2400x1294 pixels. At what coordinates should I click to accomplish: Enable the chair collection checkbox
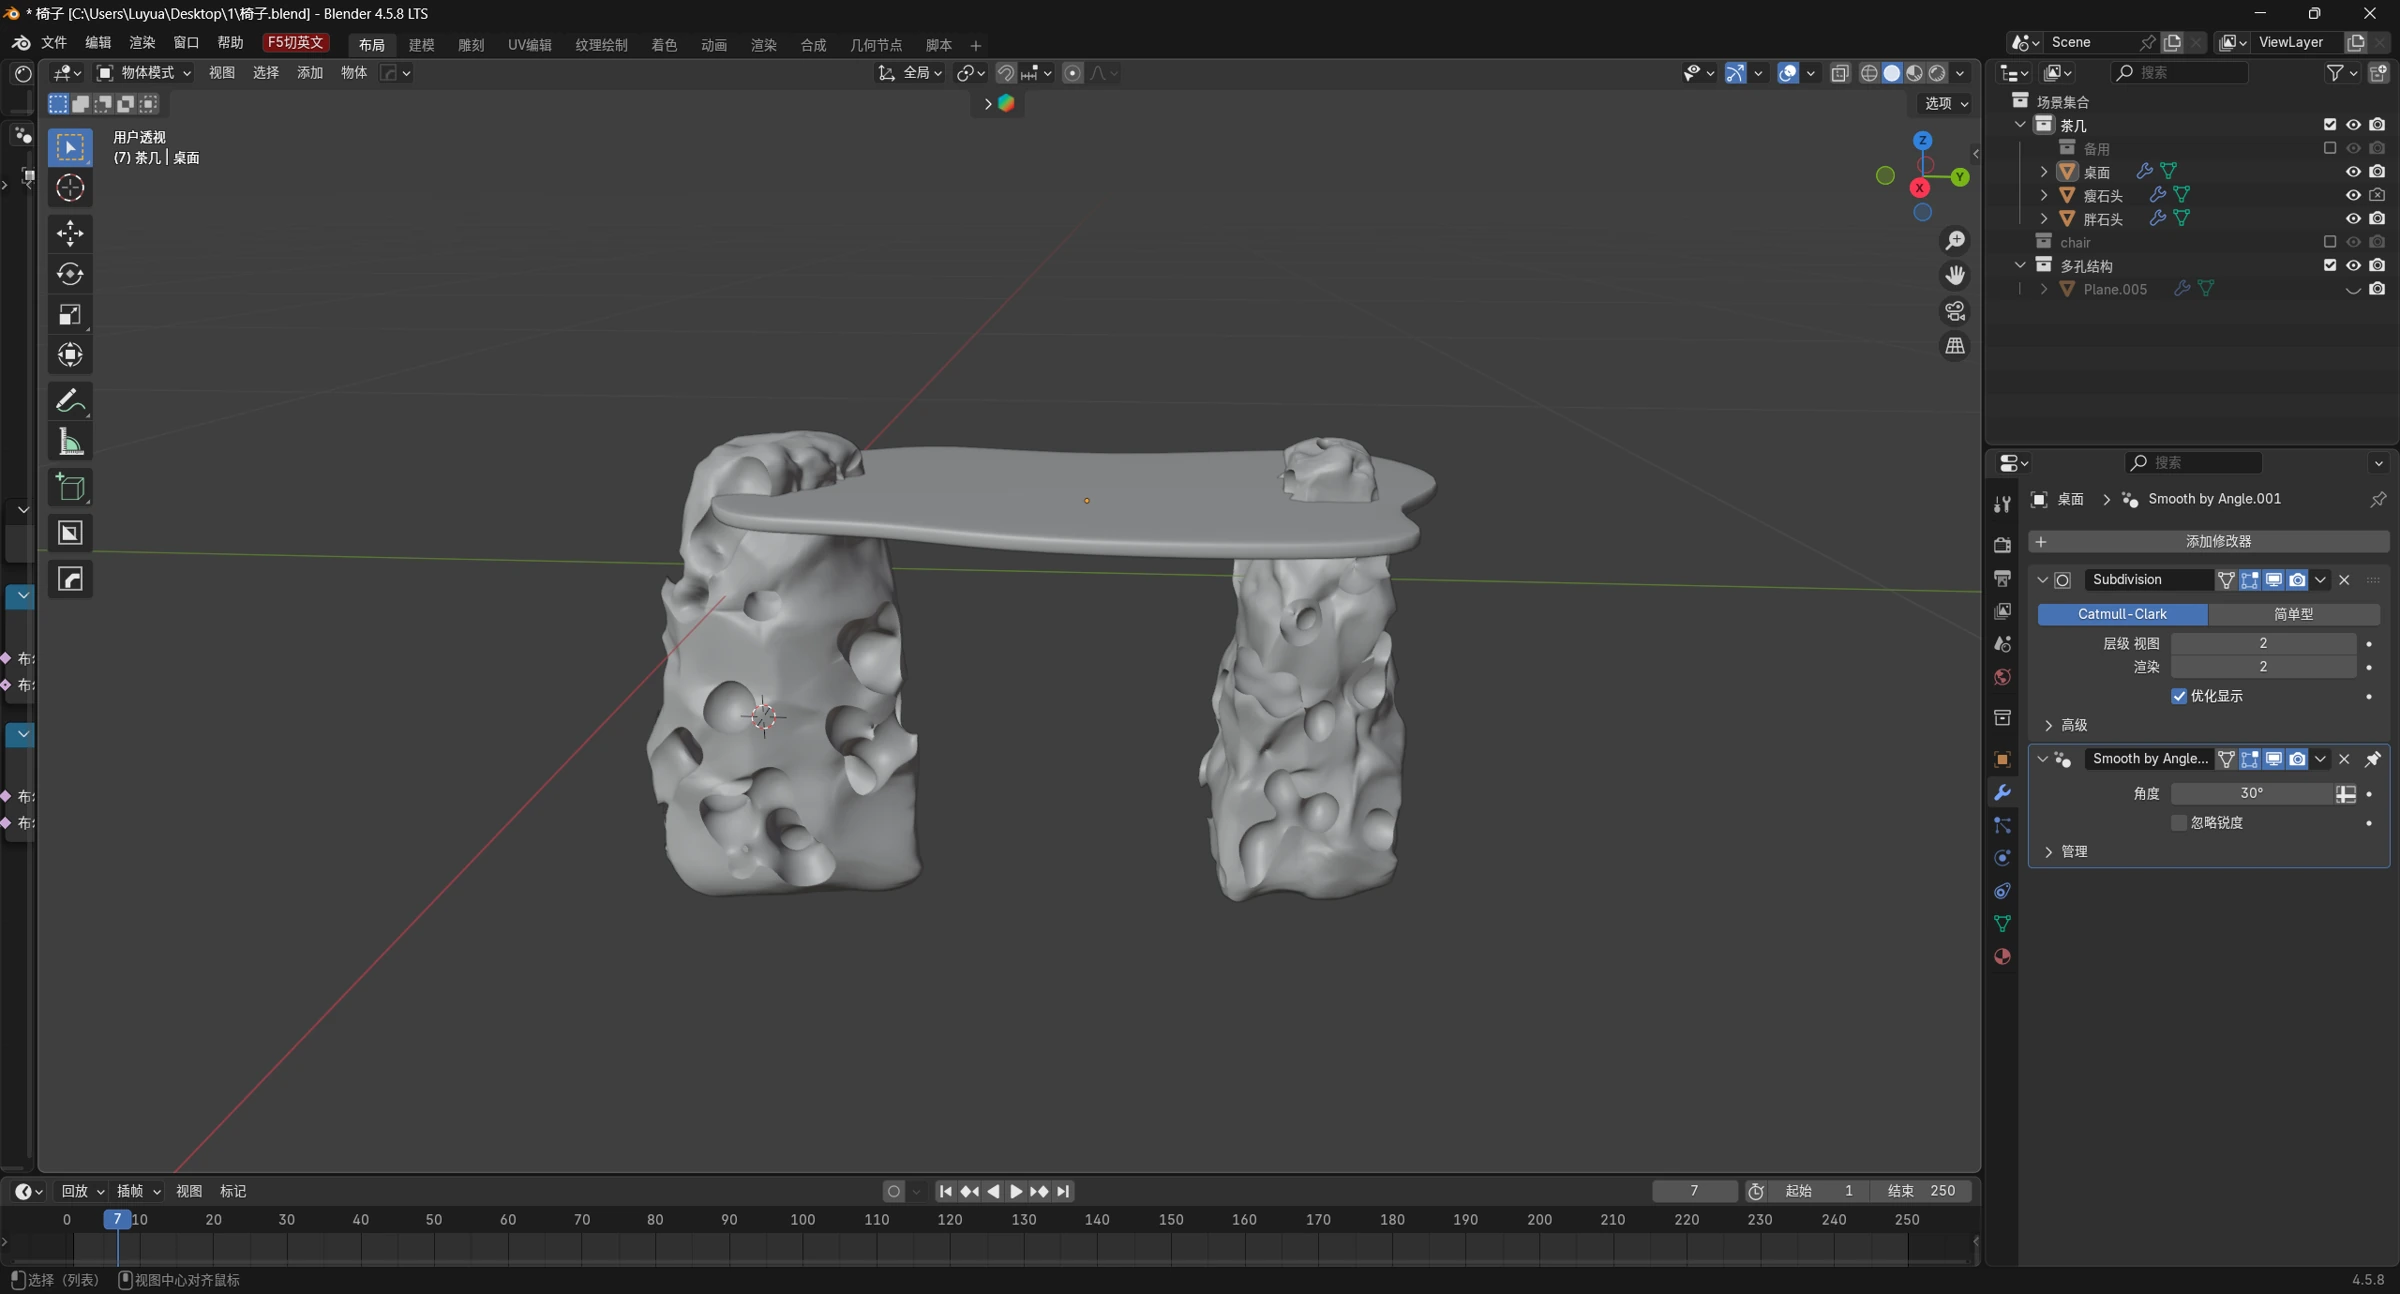(2330, 242)
